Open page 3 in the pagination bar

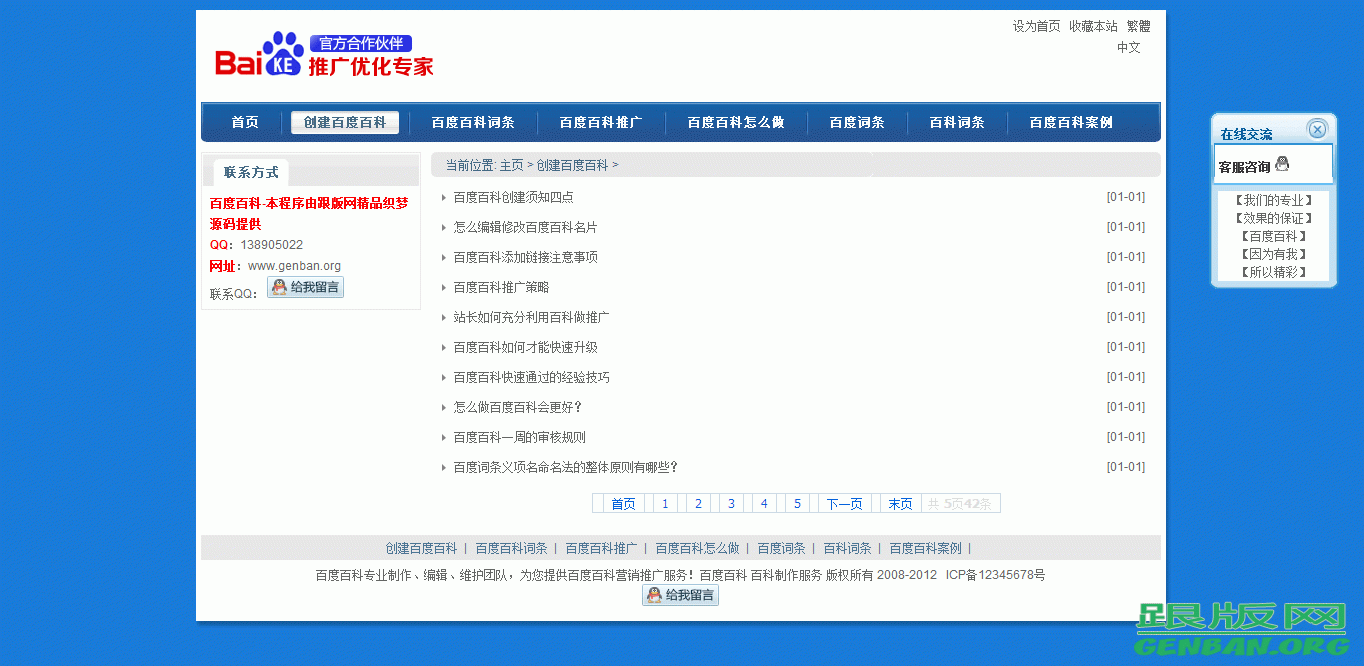coord(731,503)
